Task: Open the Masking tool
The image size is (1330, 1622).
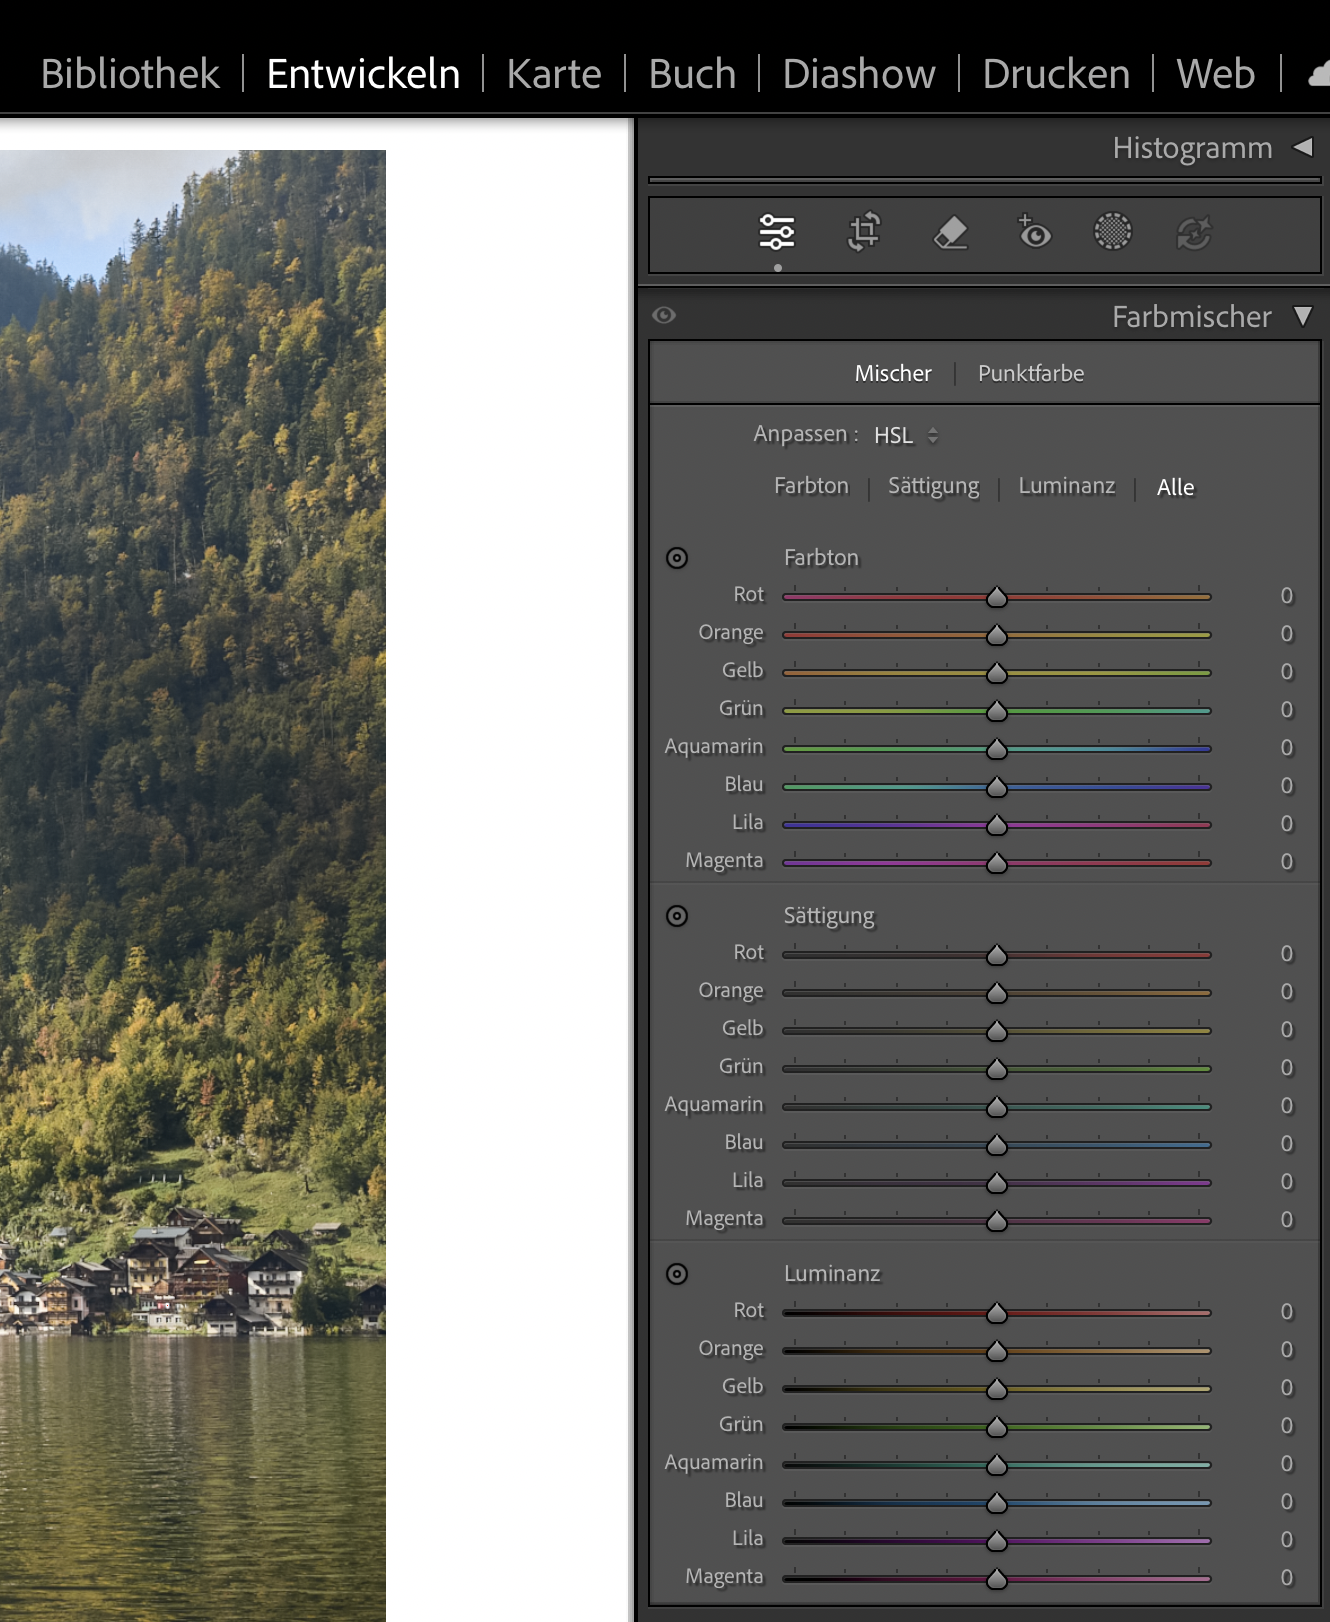Action: pyautogui.click(x=1112, y=232)
